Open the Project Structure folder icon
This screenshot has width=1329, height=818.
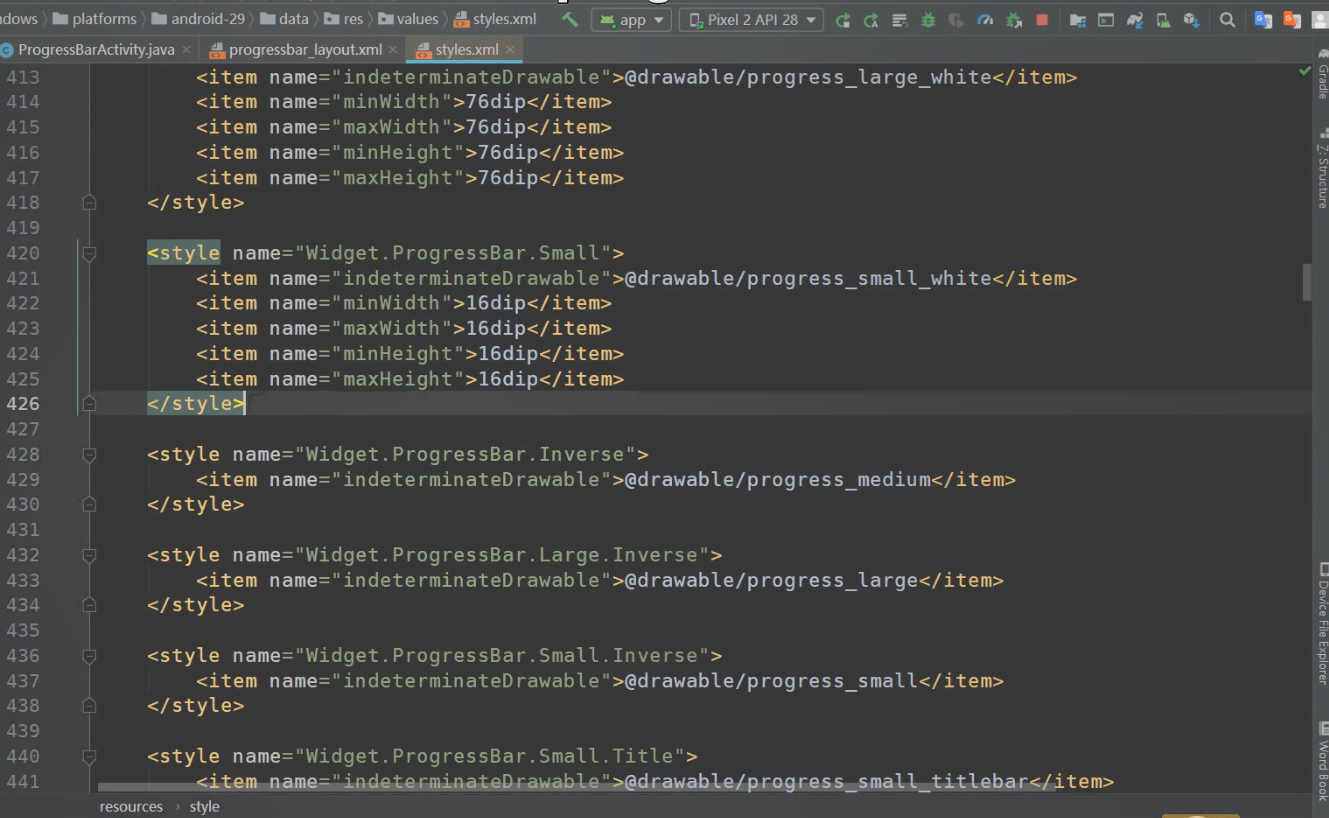pos(1077,20)
